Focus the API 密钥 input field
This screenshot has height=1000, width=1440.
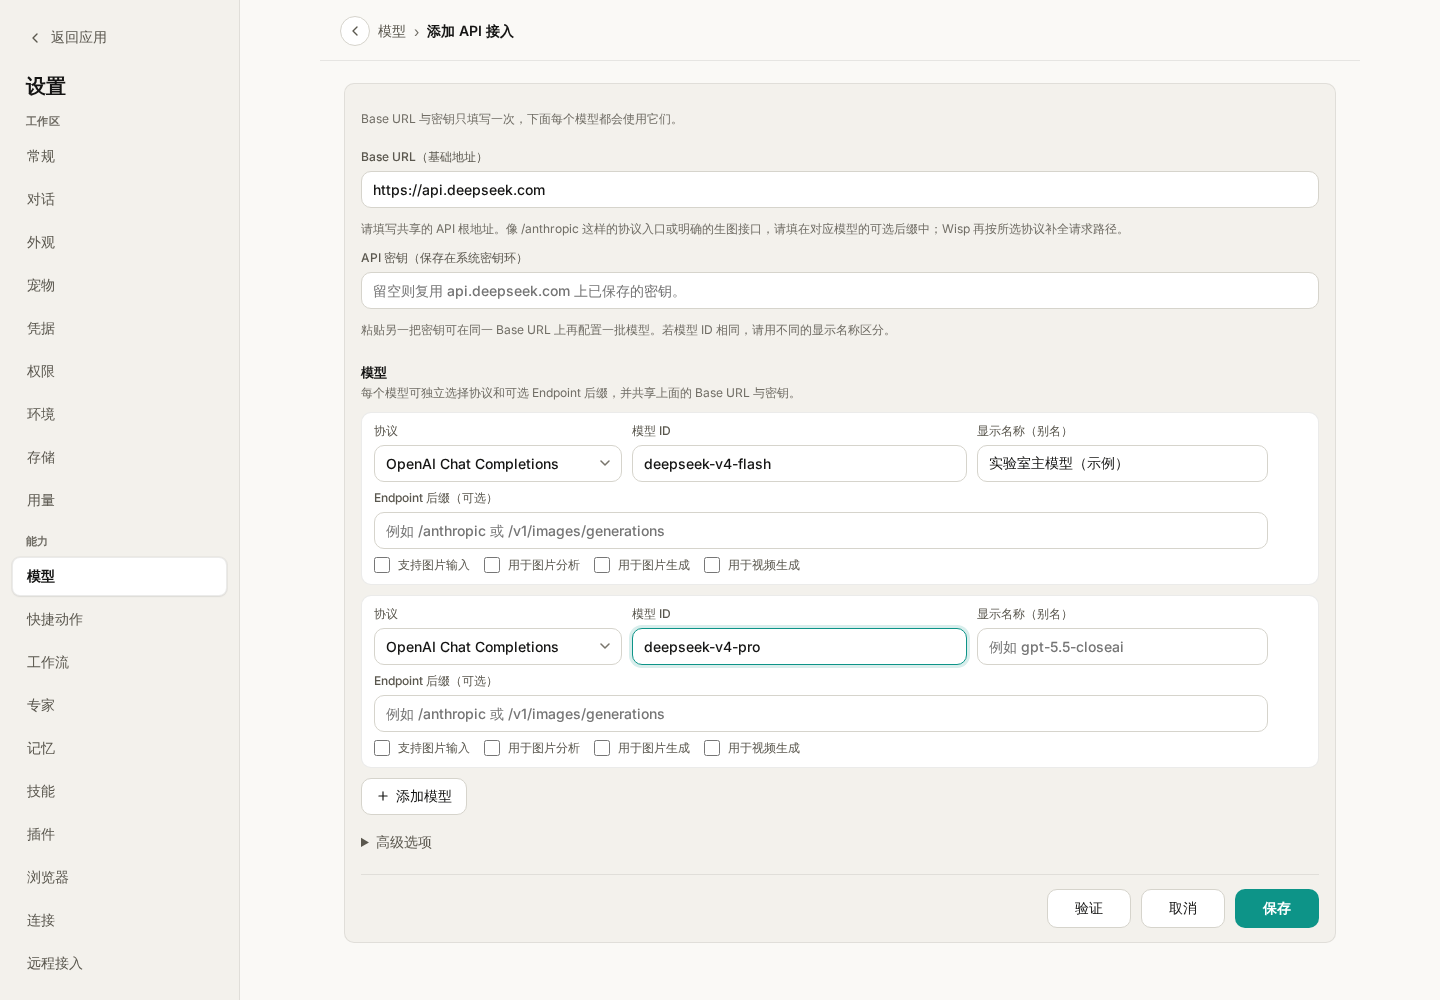click(840, 291)
